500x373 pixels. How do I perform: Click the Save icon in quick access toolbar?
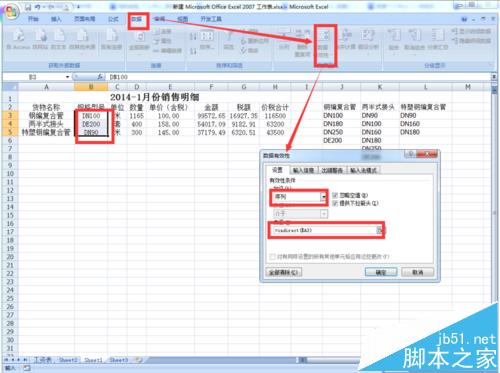tap(28, 7)
